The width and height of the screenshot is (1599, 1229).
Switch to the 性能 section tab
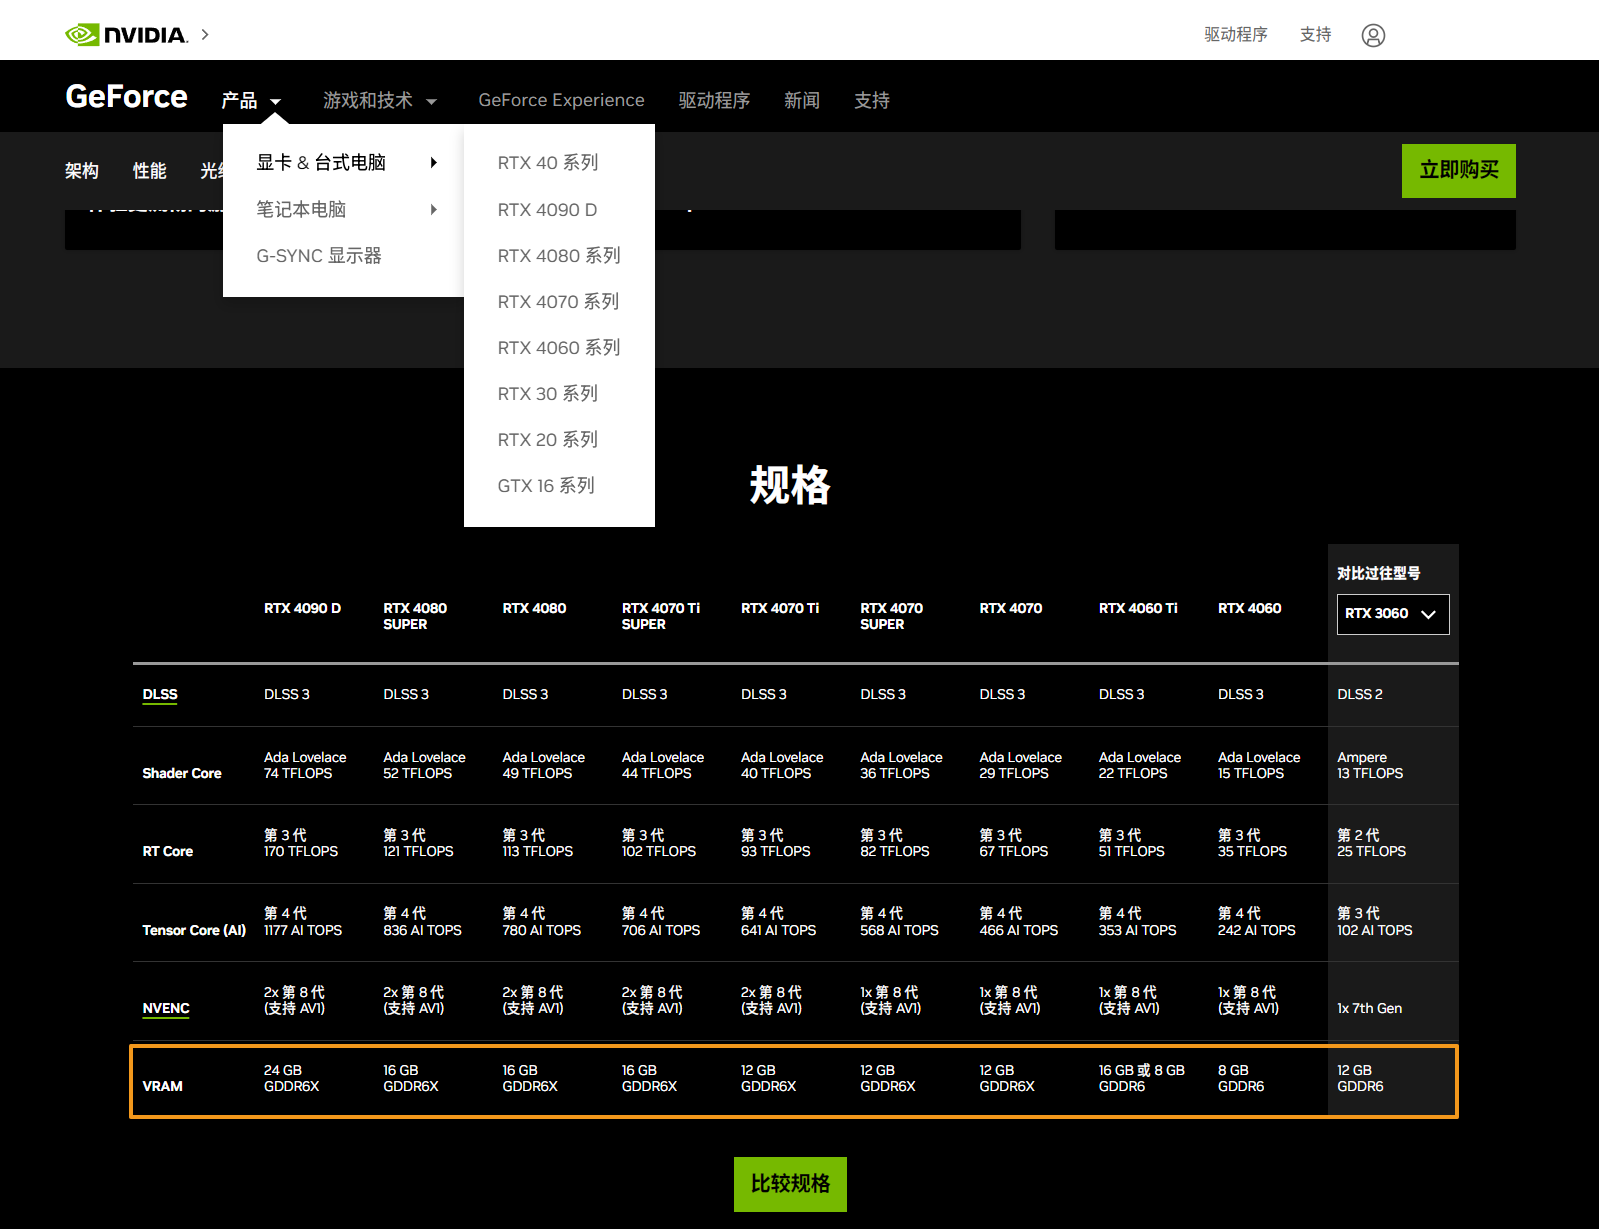coord(150,171)
